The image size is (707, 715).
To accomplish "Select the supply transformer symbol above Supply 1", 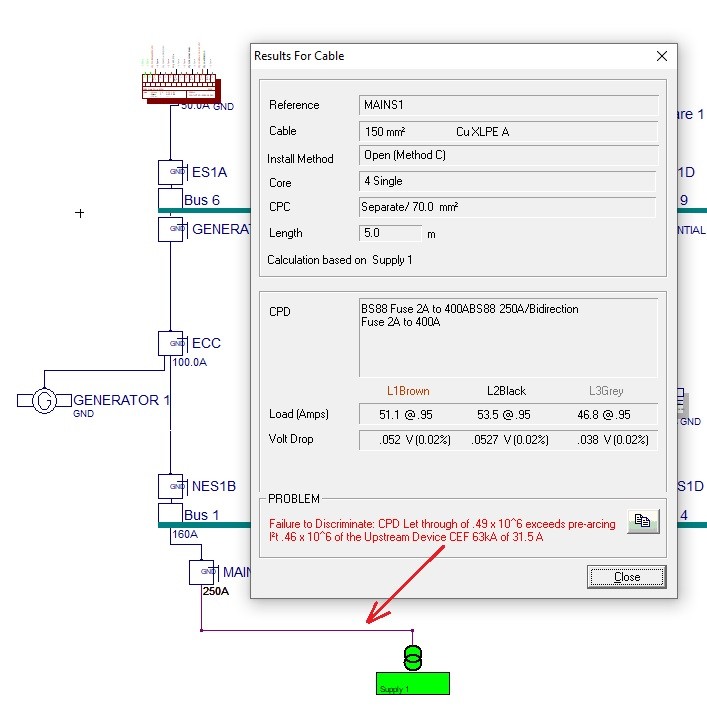I will point(413,658).
